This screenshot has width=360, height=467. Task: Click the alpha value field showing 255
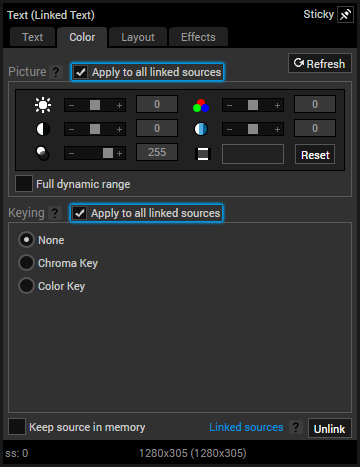157,152
